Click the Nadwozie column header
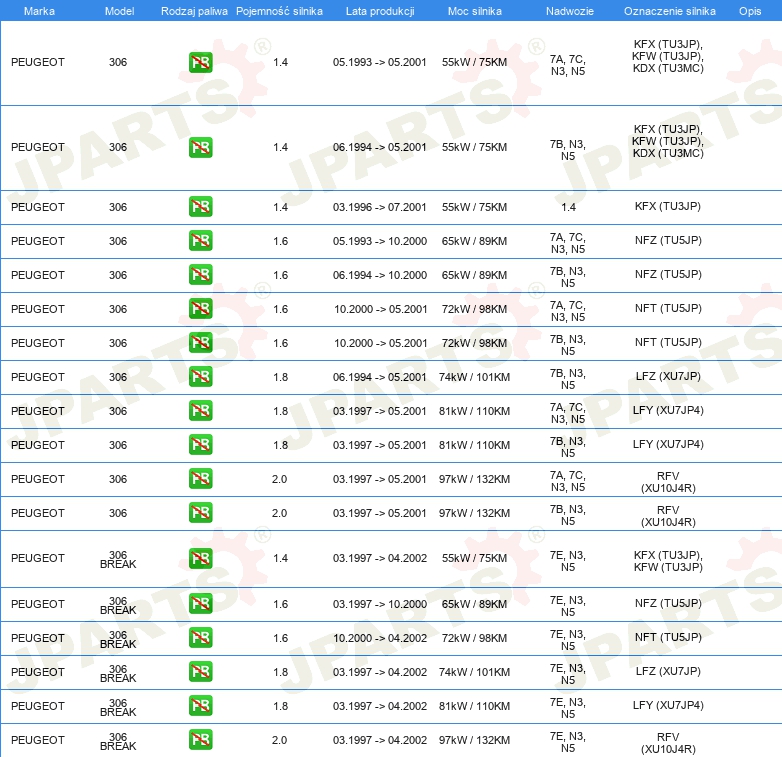The height and width of the screenshot is (757, 782). click(x=567, y=10)
